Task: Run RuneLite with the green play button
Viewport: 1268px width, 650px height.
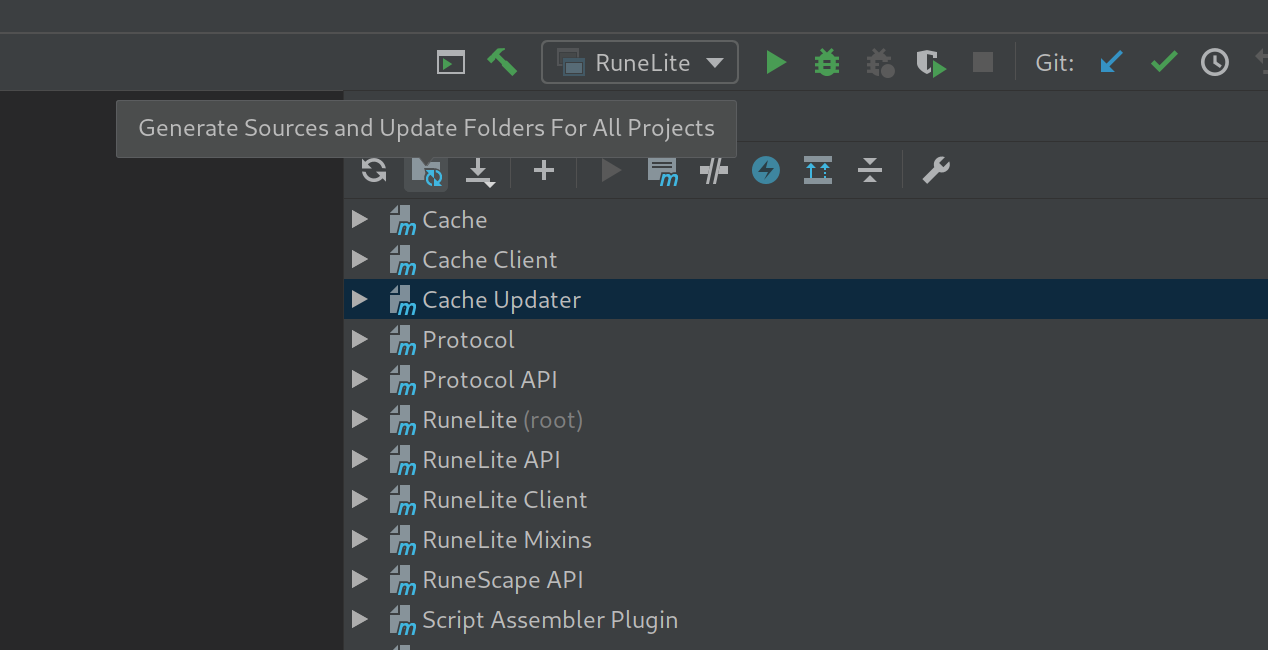Action: click(776, 61)
